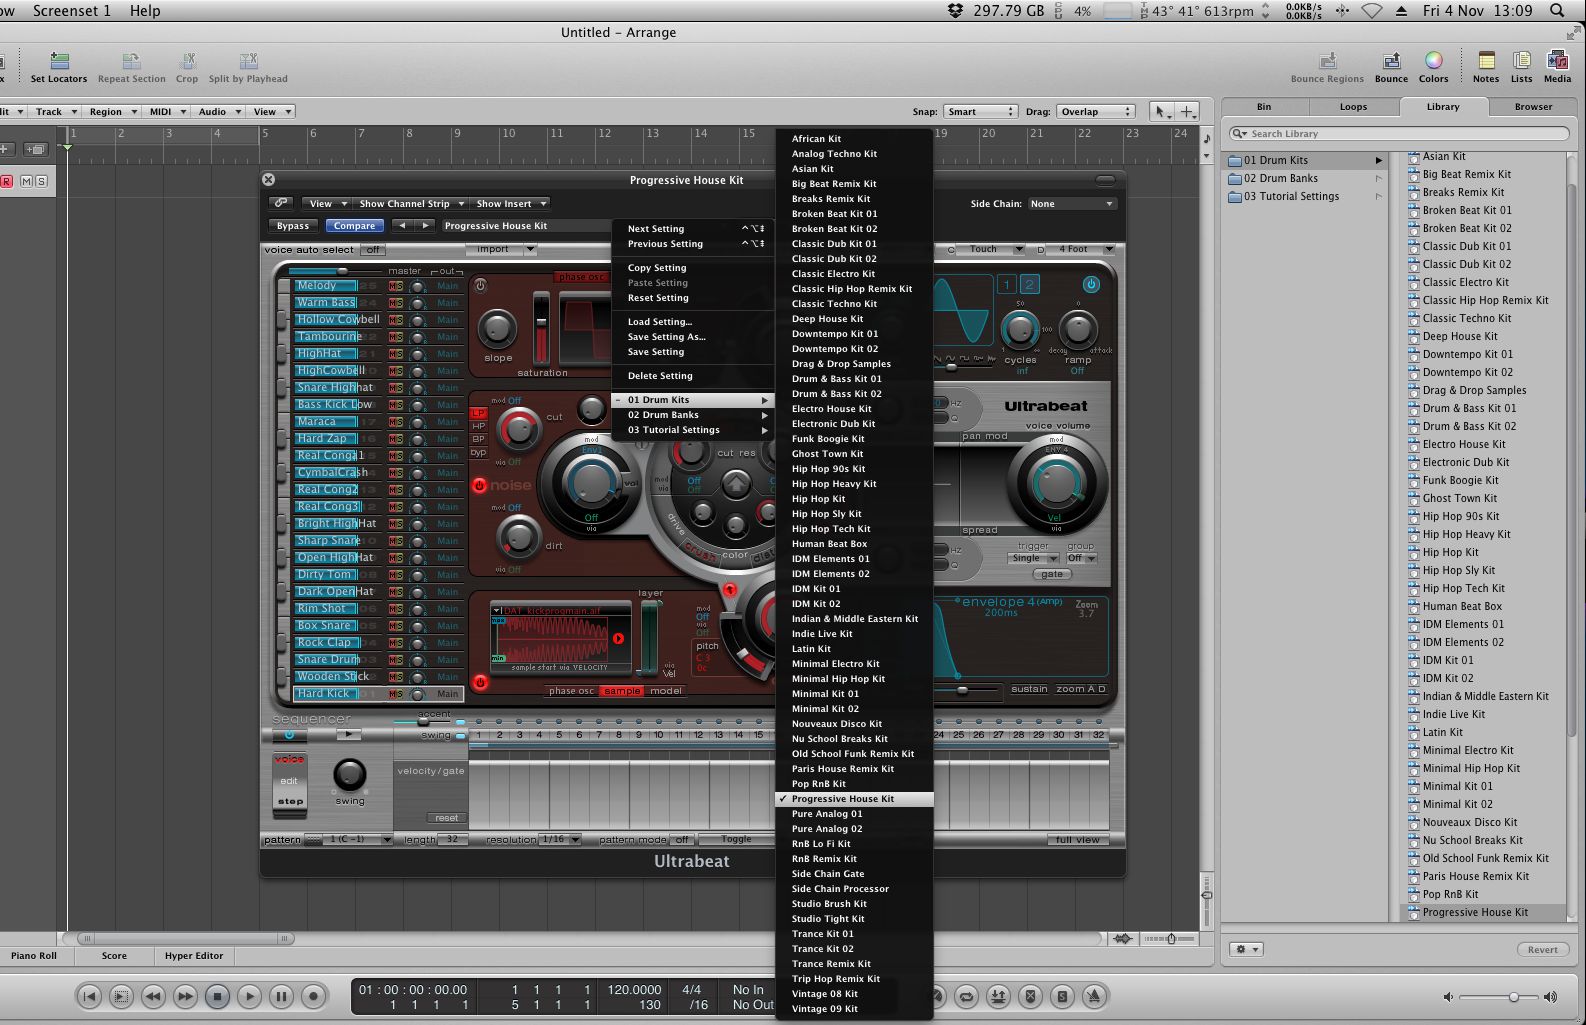Viewport: 1586px width, 1025px height.
Task: Select the HP filter type
Action: 478,426
